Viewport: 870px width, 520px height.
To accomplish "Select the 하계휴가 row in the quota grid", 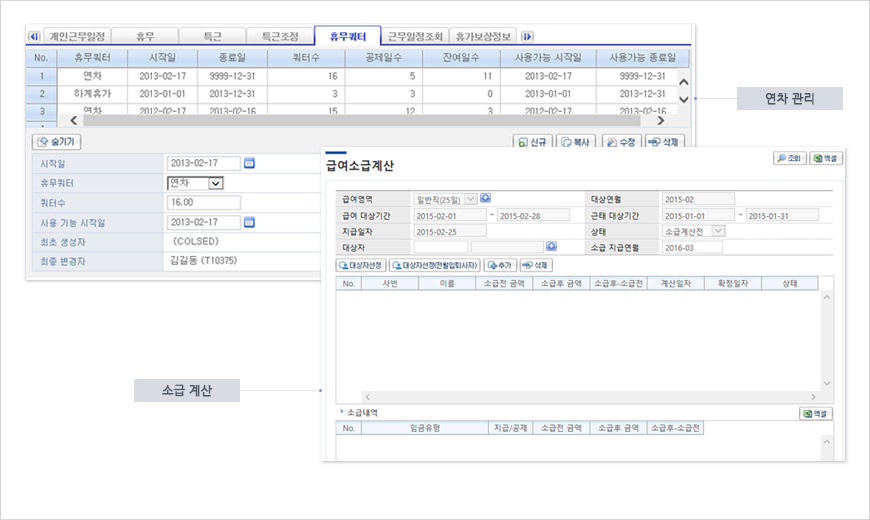I will pyautogui.click(x=95, y=93).
